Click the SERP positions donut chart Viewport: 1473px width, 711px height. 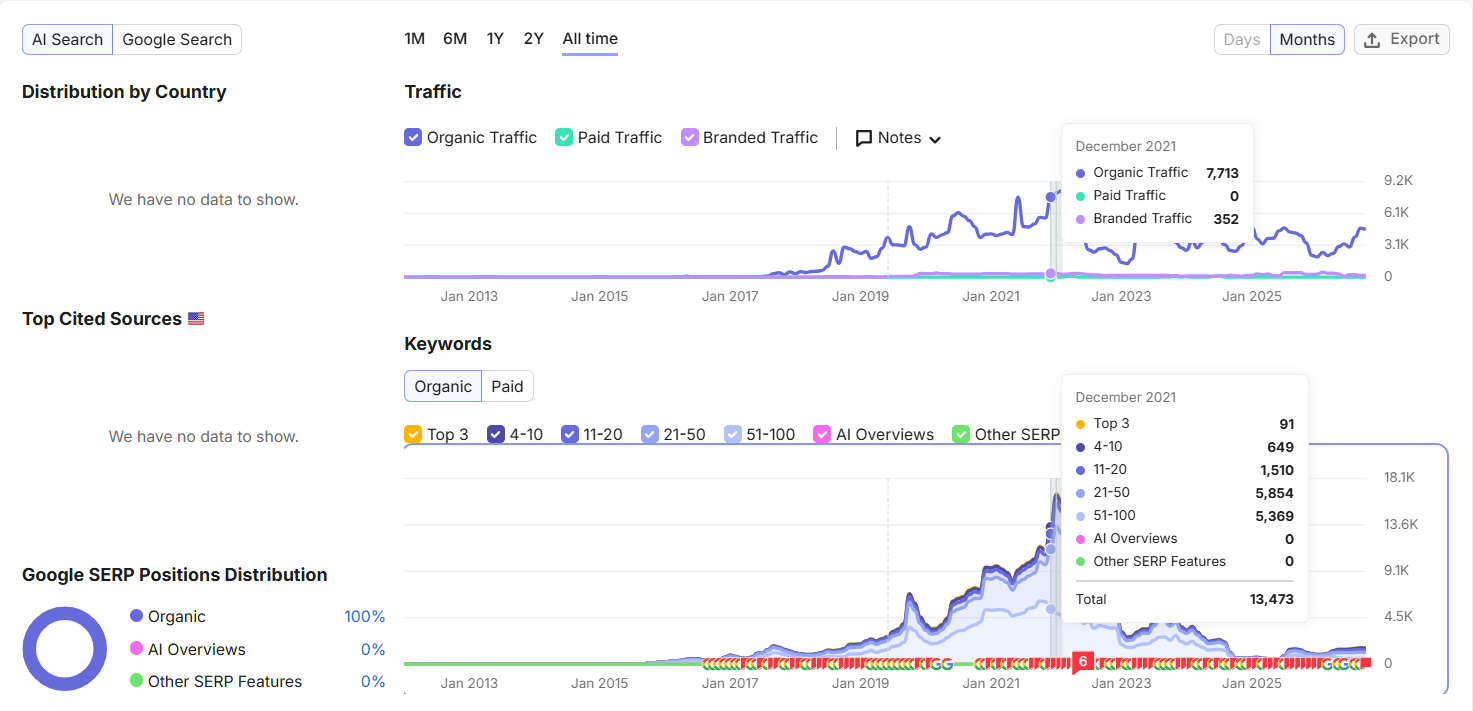pyautogui.click(x=65, y=649)
